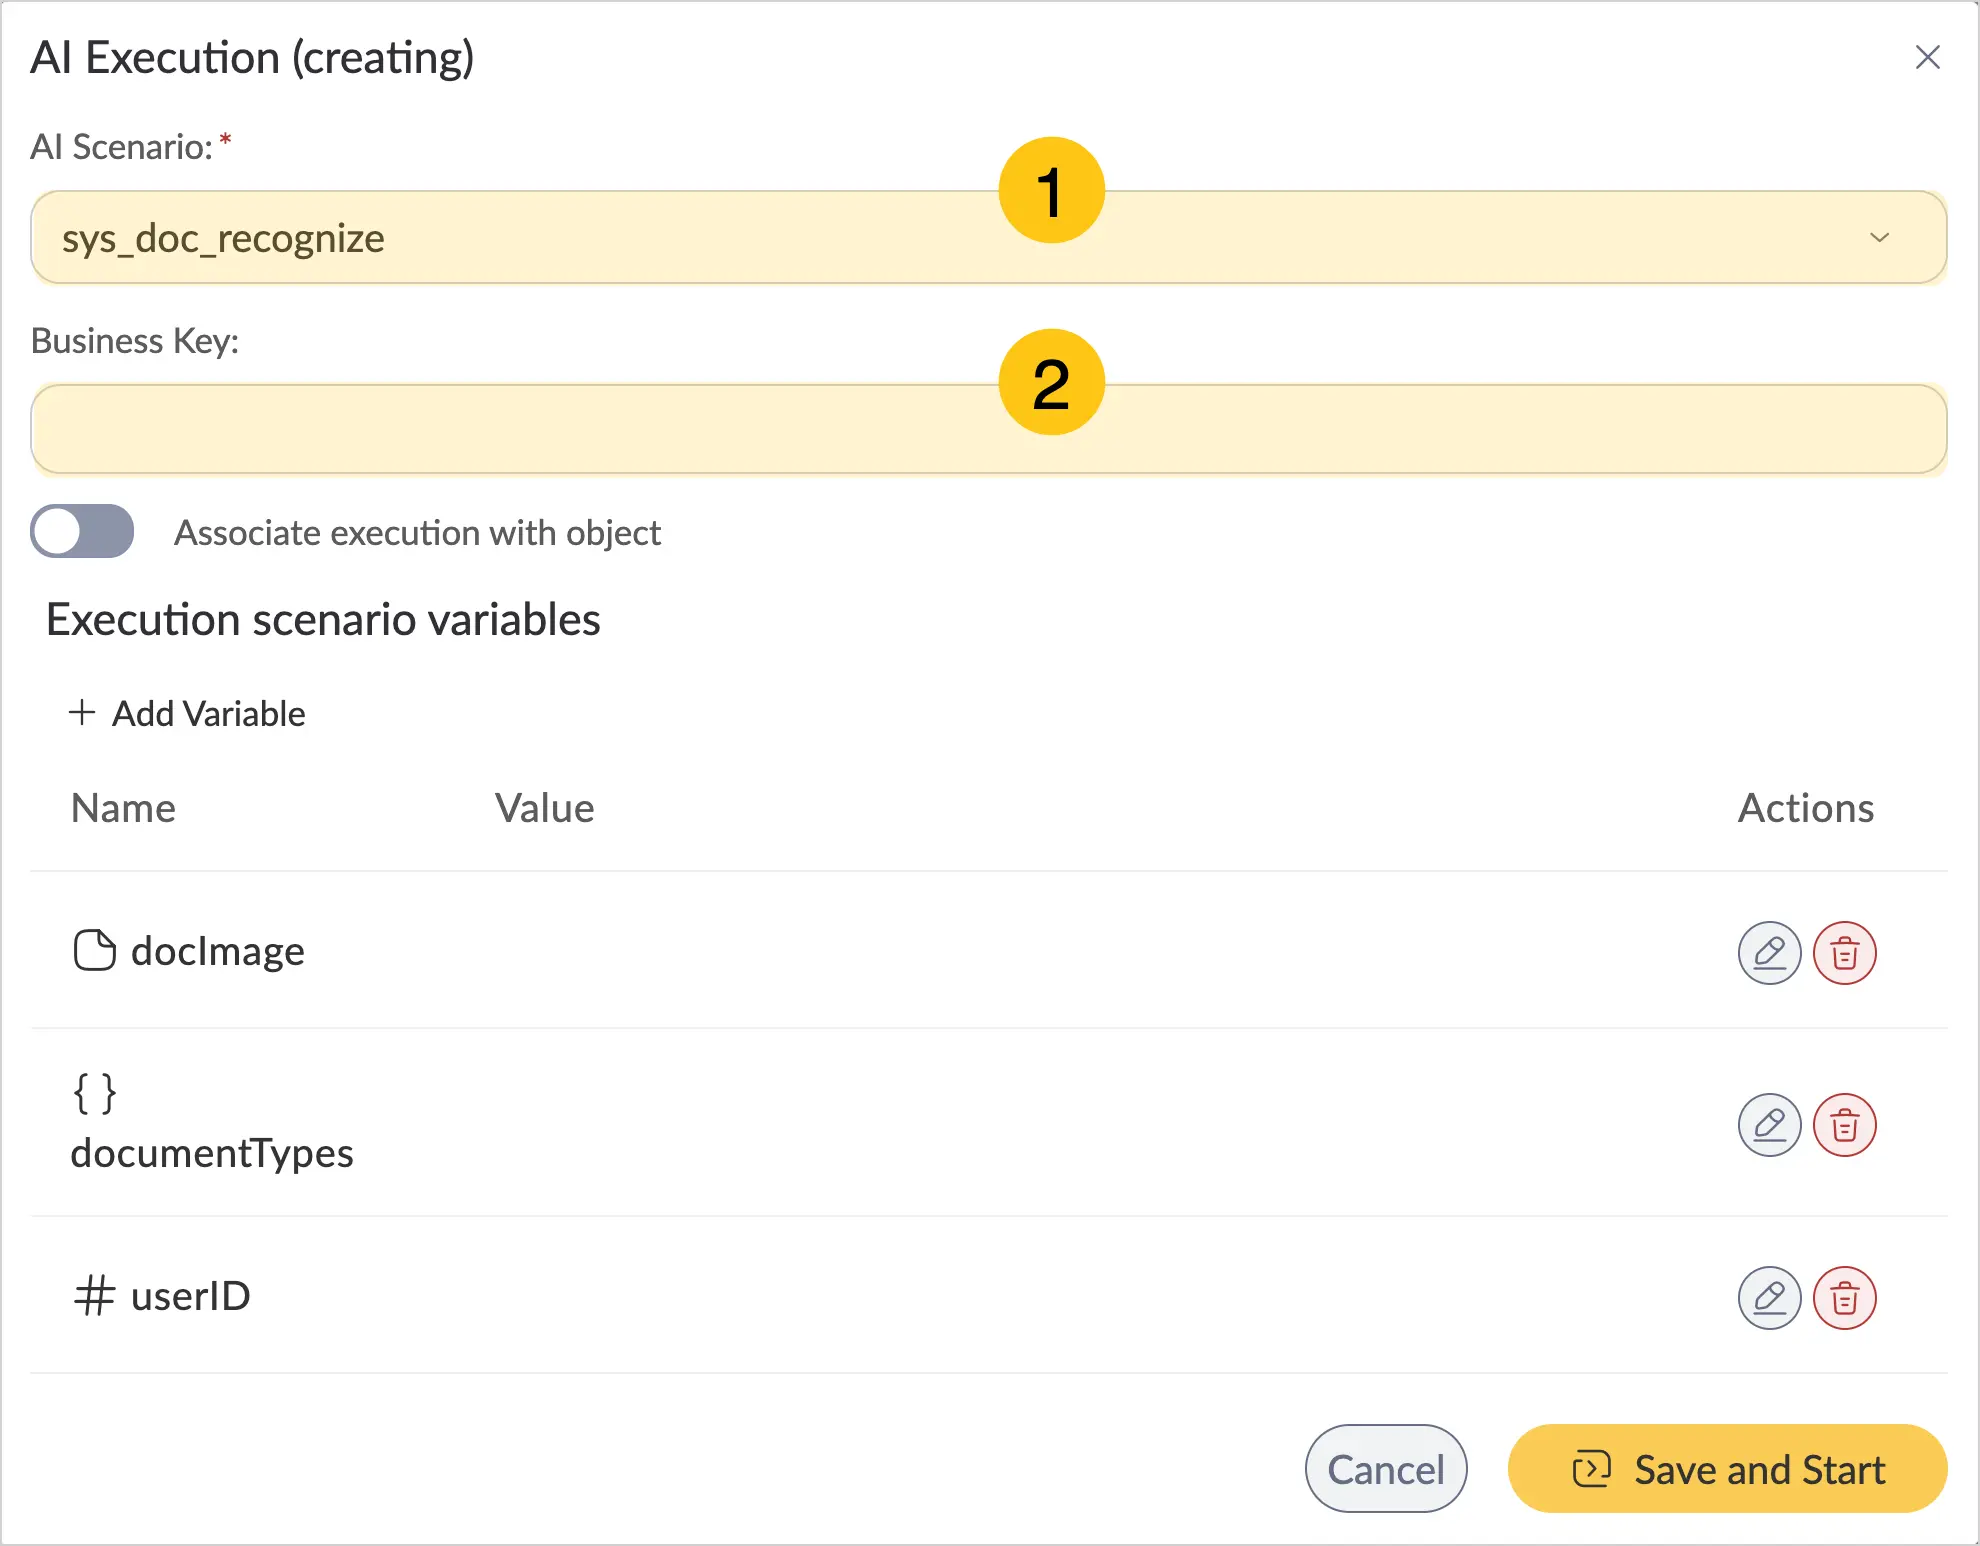
Task: Edit the userID variable
Action: coord(1769,1298)
